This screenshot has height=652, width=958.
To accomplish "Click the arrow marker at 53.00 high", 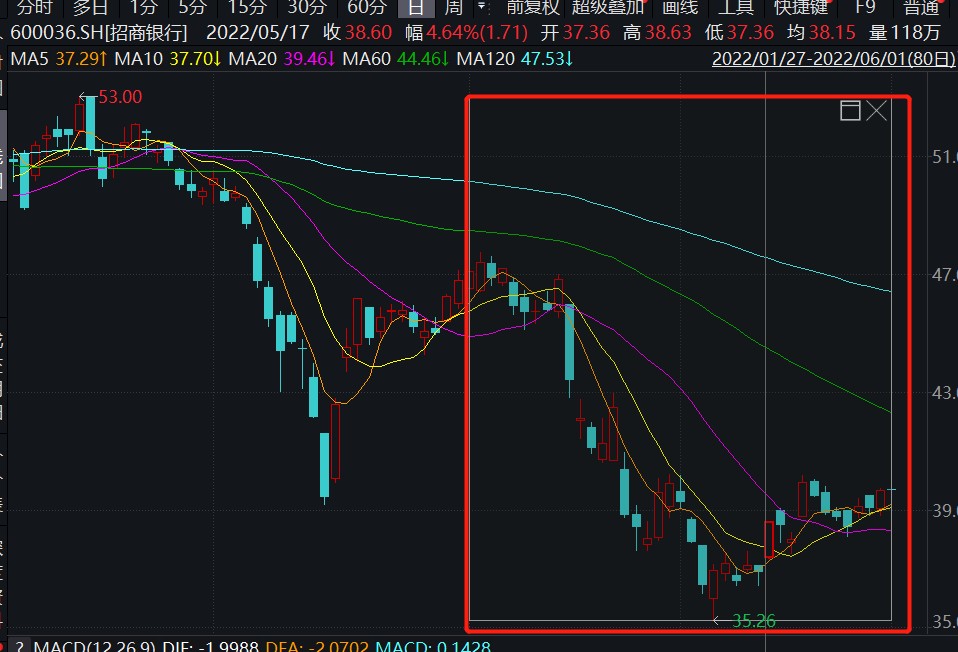I will 84,97.
